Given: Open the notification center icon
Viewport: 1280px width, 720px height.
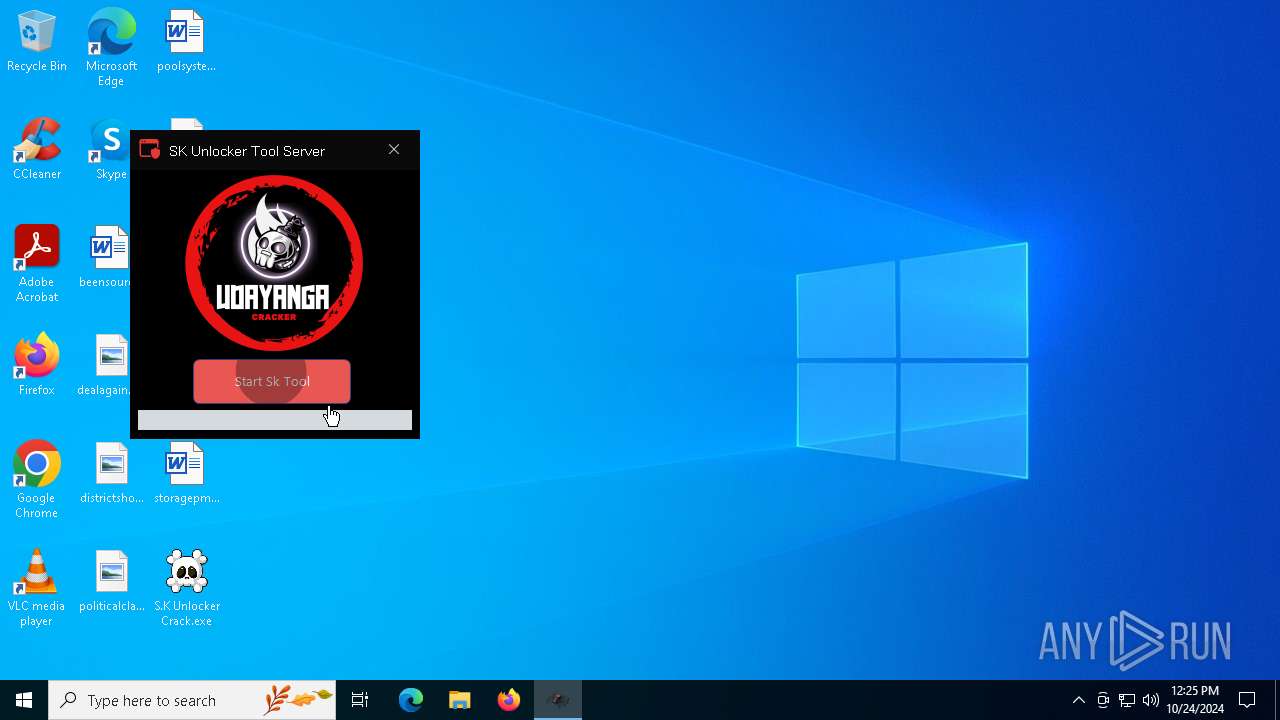Looking at the screenshot, I should tap(1247, 700).
